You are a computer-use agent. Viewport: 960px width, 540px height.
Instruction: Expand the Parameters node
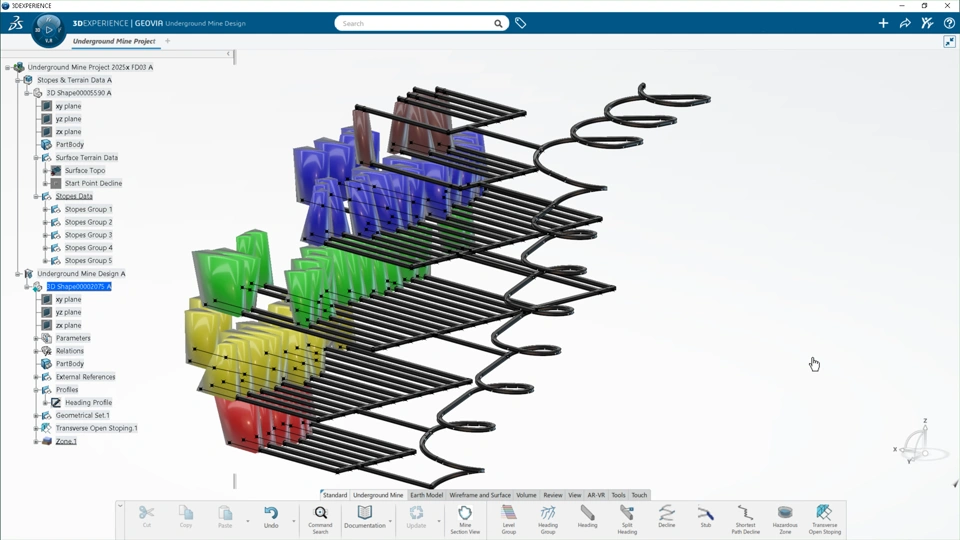36,339
